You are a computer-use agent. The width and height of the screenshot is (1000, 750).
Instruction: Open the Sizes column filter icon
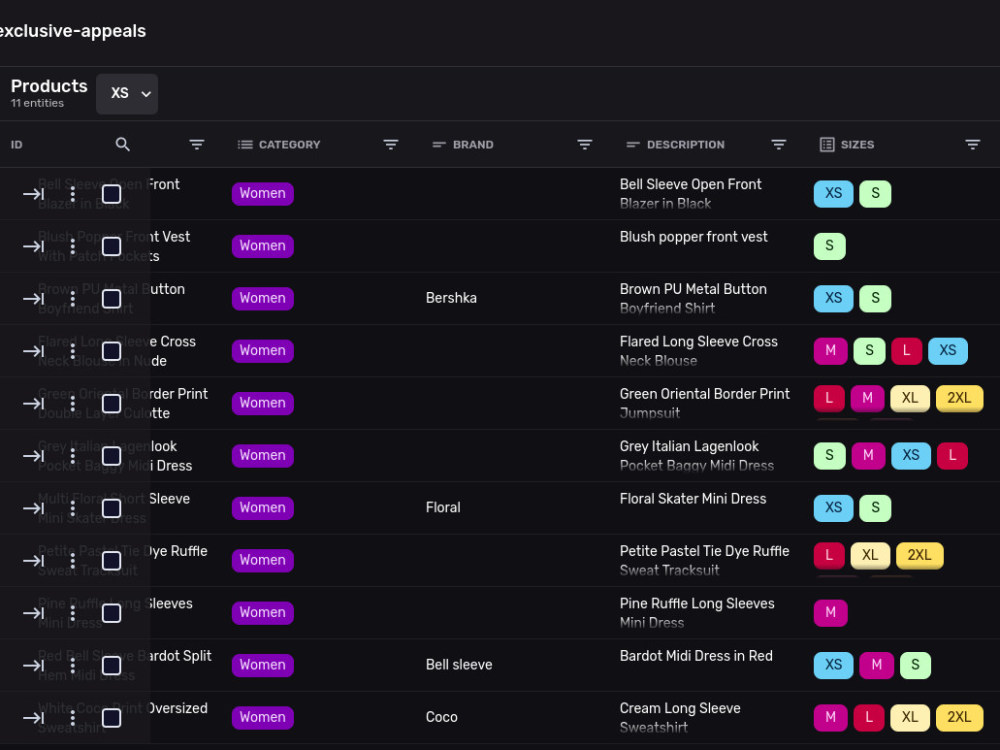point(973,145)
